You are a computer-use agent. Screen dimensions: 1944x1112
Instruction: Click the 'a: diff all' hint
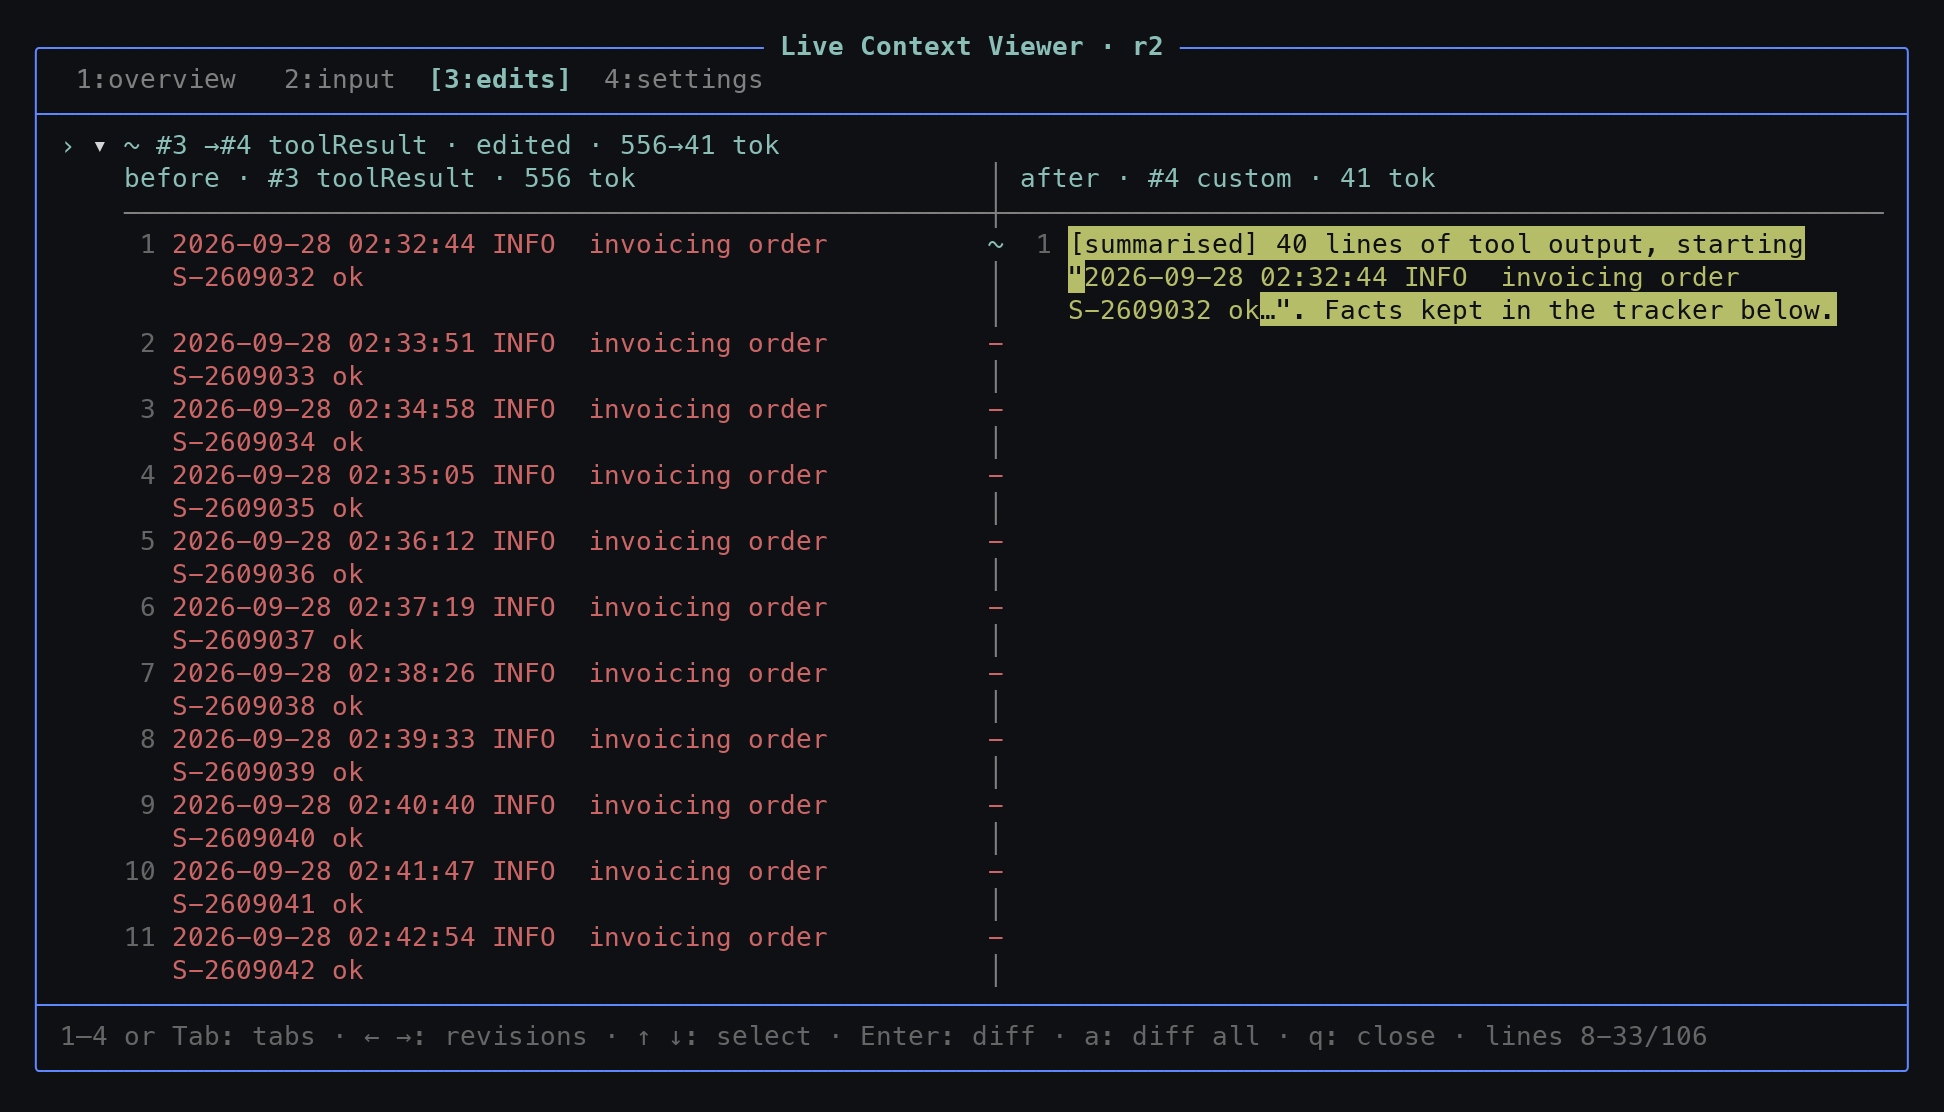[x=1172, y=1036]
